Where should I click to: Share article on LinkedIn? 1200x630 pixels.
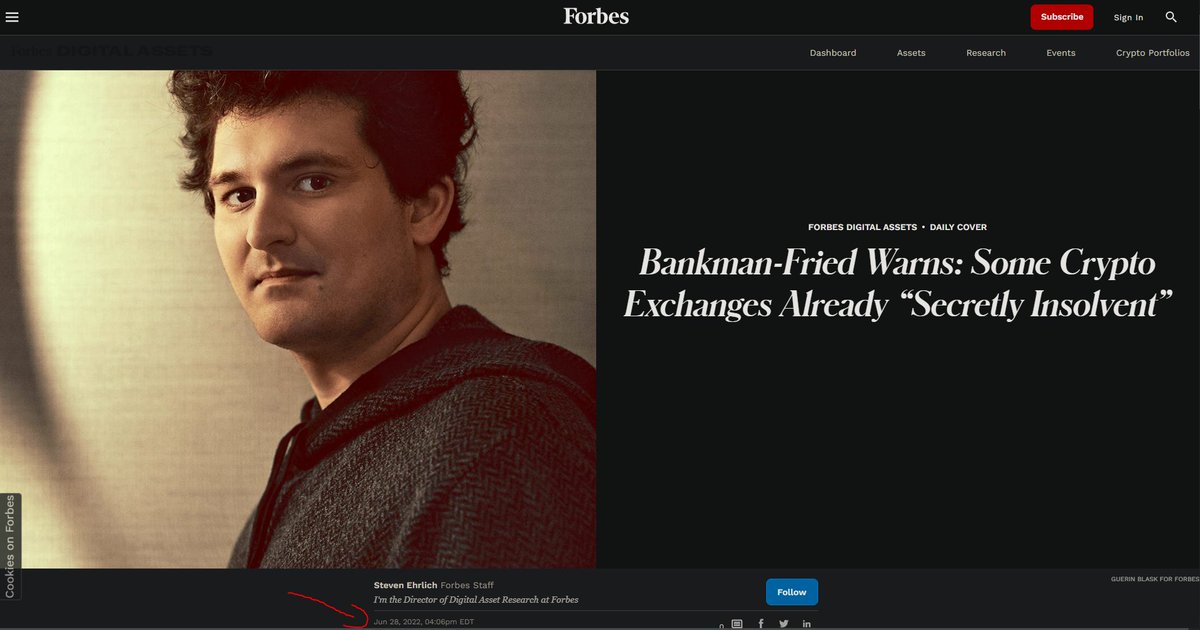coord(807,624)
